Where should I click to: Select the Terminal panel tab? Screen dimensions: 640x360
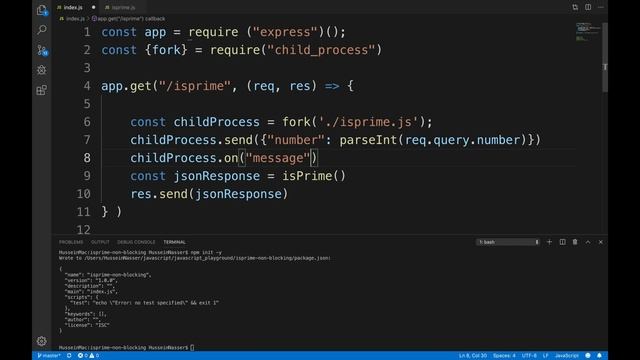point(174,242)
